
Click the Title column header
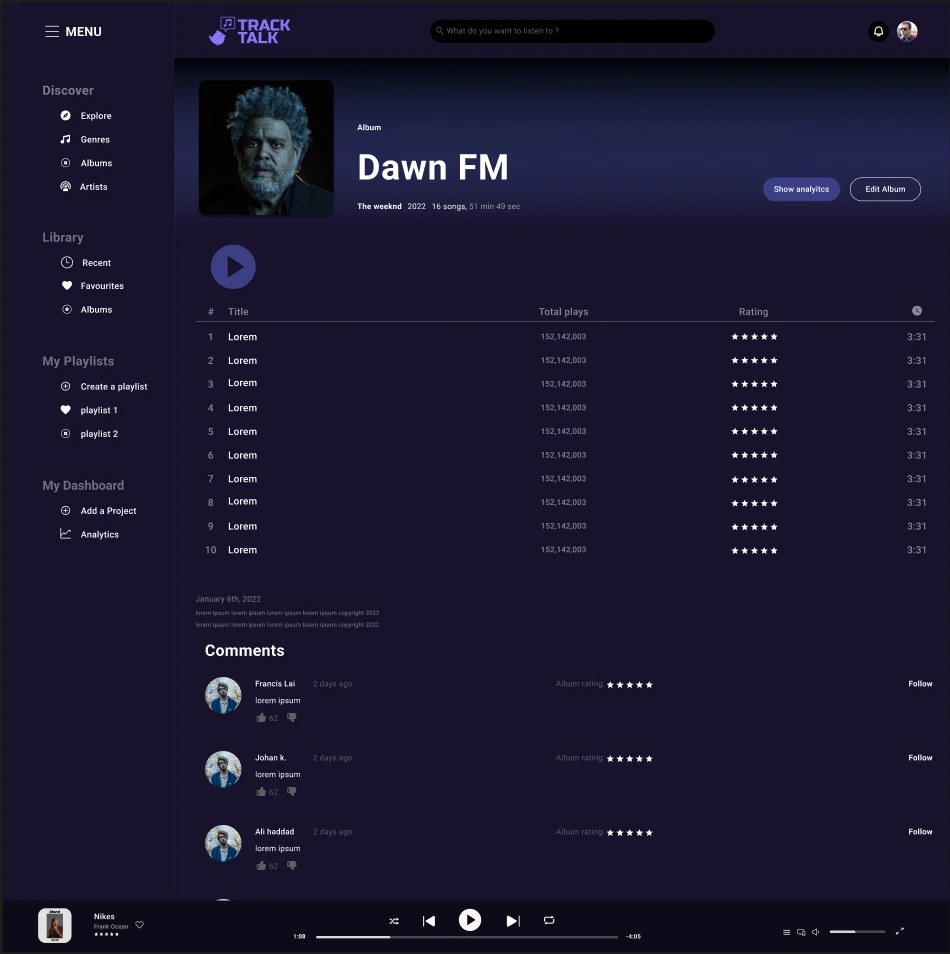238,312
